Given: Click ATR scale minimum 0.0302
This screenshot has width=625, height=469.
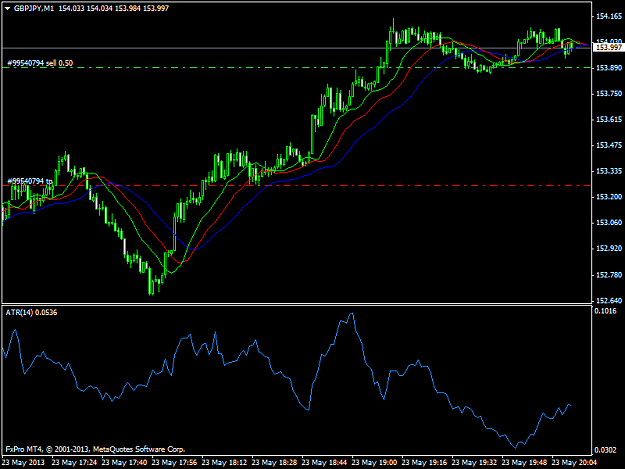Looking at the screenshot, I should click(x=605, y=450).
